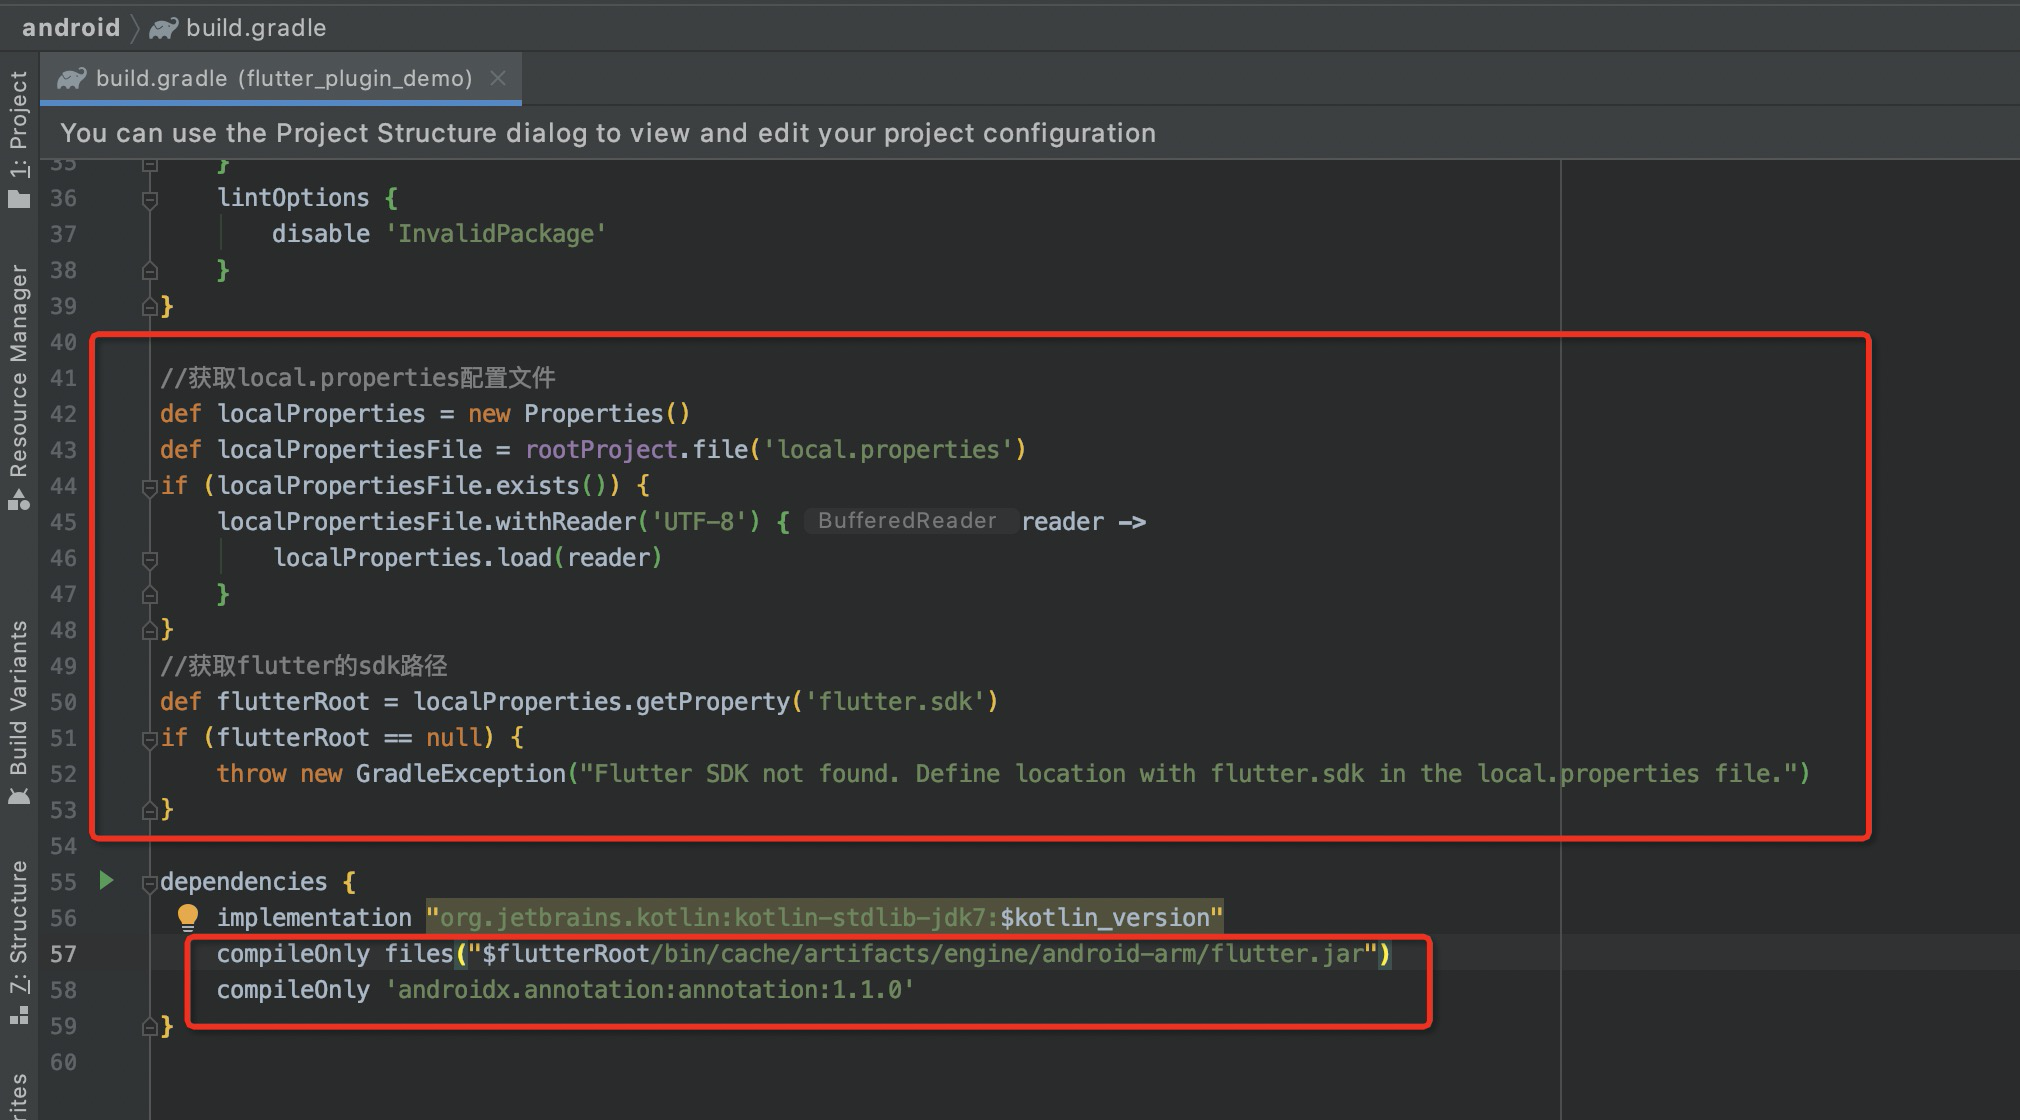
Task: Collapse the dependencies block
Action: click(x=150, y=882)
